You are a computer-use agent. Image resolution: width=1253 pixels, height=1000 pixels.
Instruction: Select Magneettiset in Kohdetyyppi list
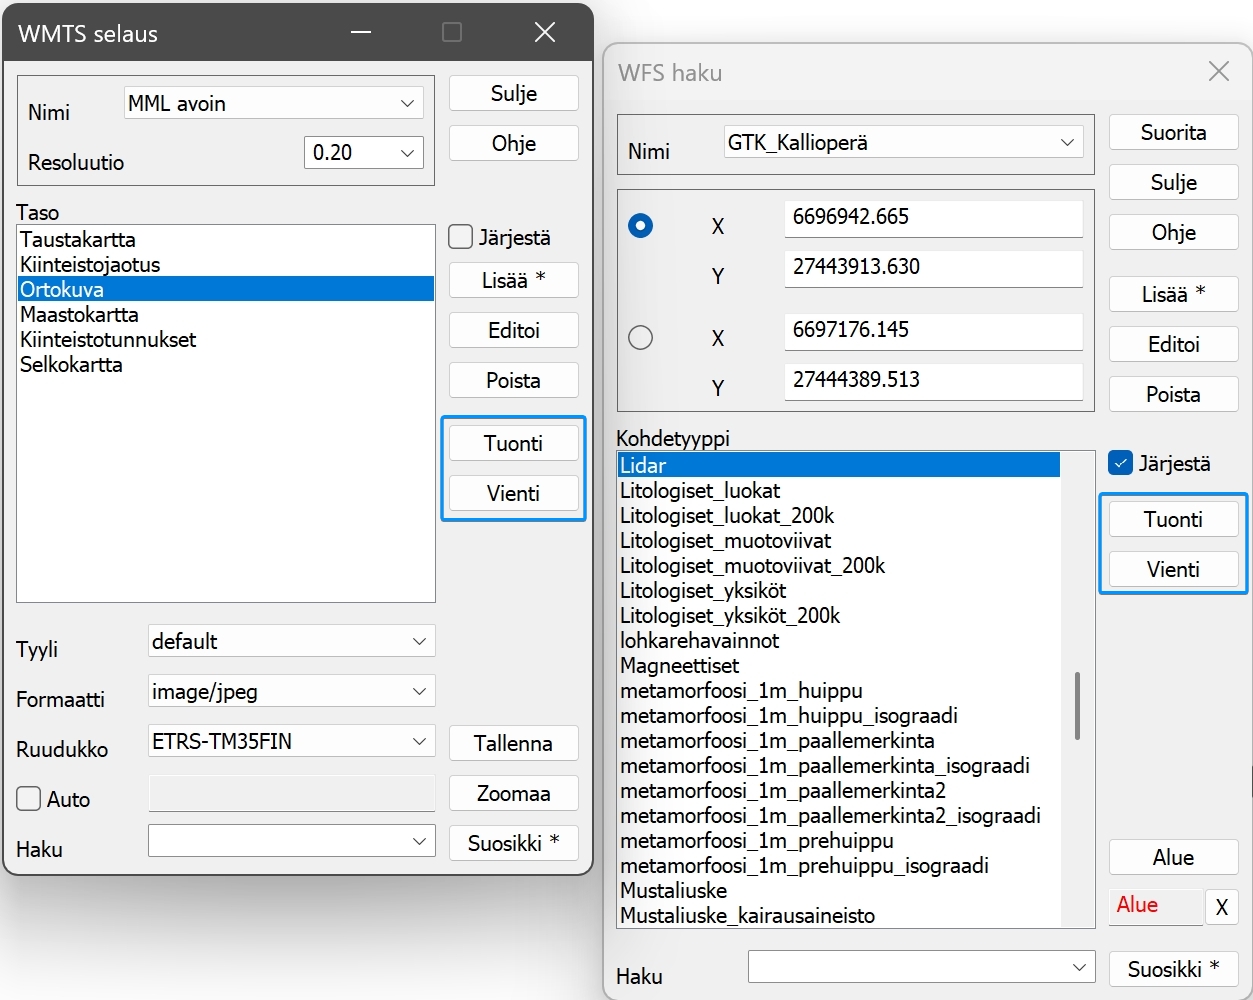[x=839, y=665]
